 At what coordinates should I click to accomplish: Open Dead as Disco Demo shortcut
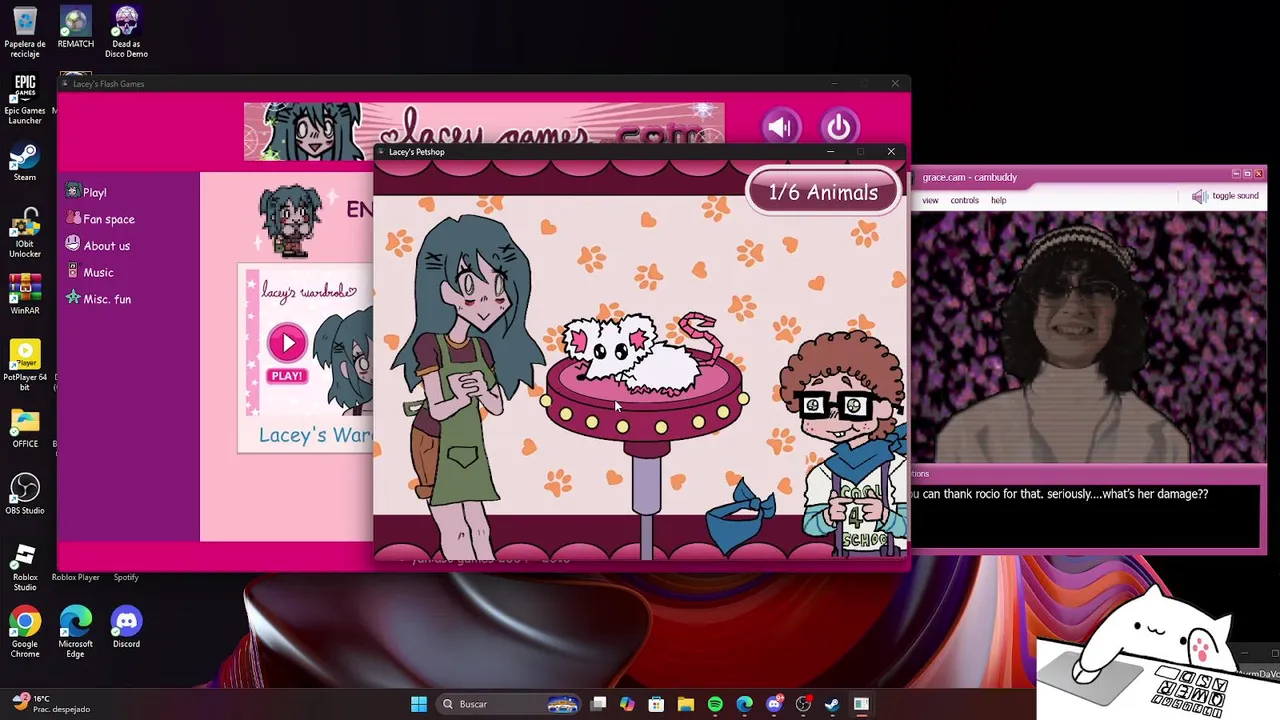pyautogui.click(x=126, y=32)
